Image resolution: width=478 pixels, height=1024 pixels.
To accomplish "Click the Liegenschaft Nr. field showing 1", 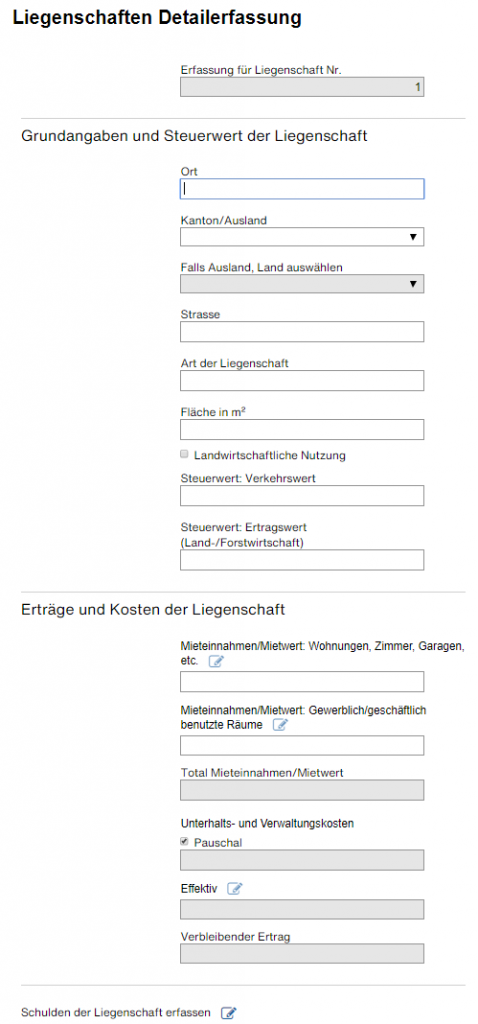I will pyautogui.click(x=302, y=87).
